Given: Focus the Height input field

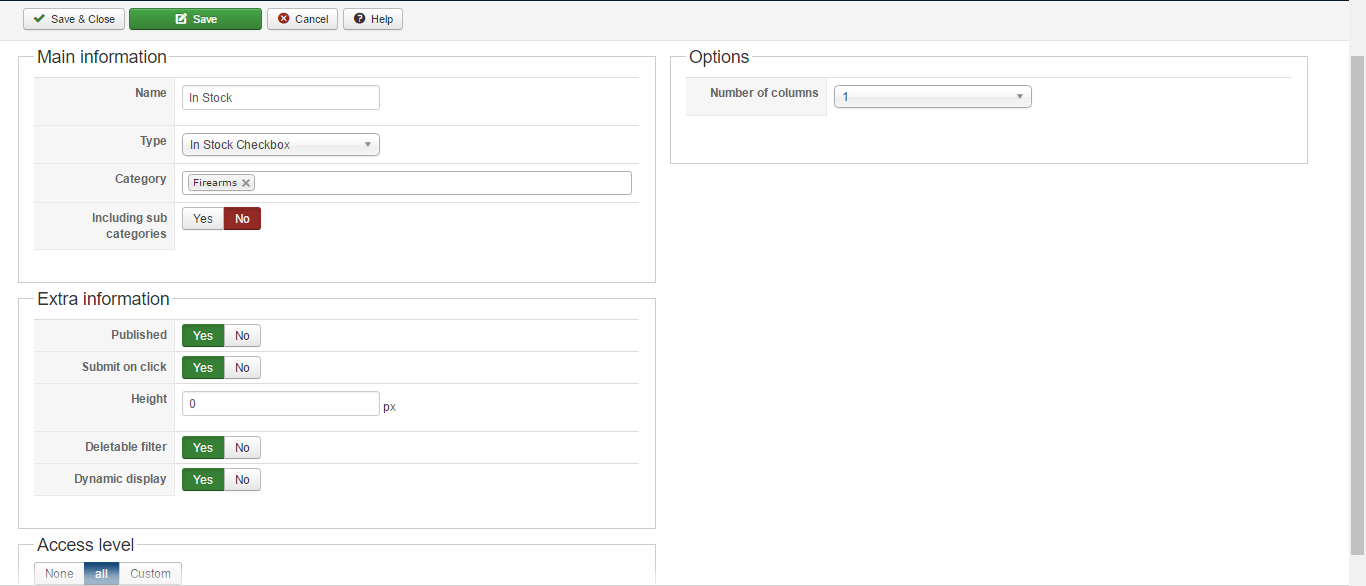Looking at the screenshot, I should (281, 404).
